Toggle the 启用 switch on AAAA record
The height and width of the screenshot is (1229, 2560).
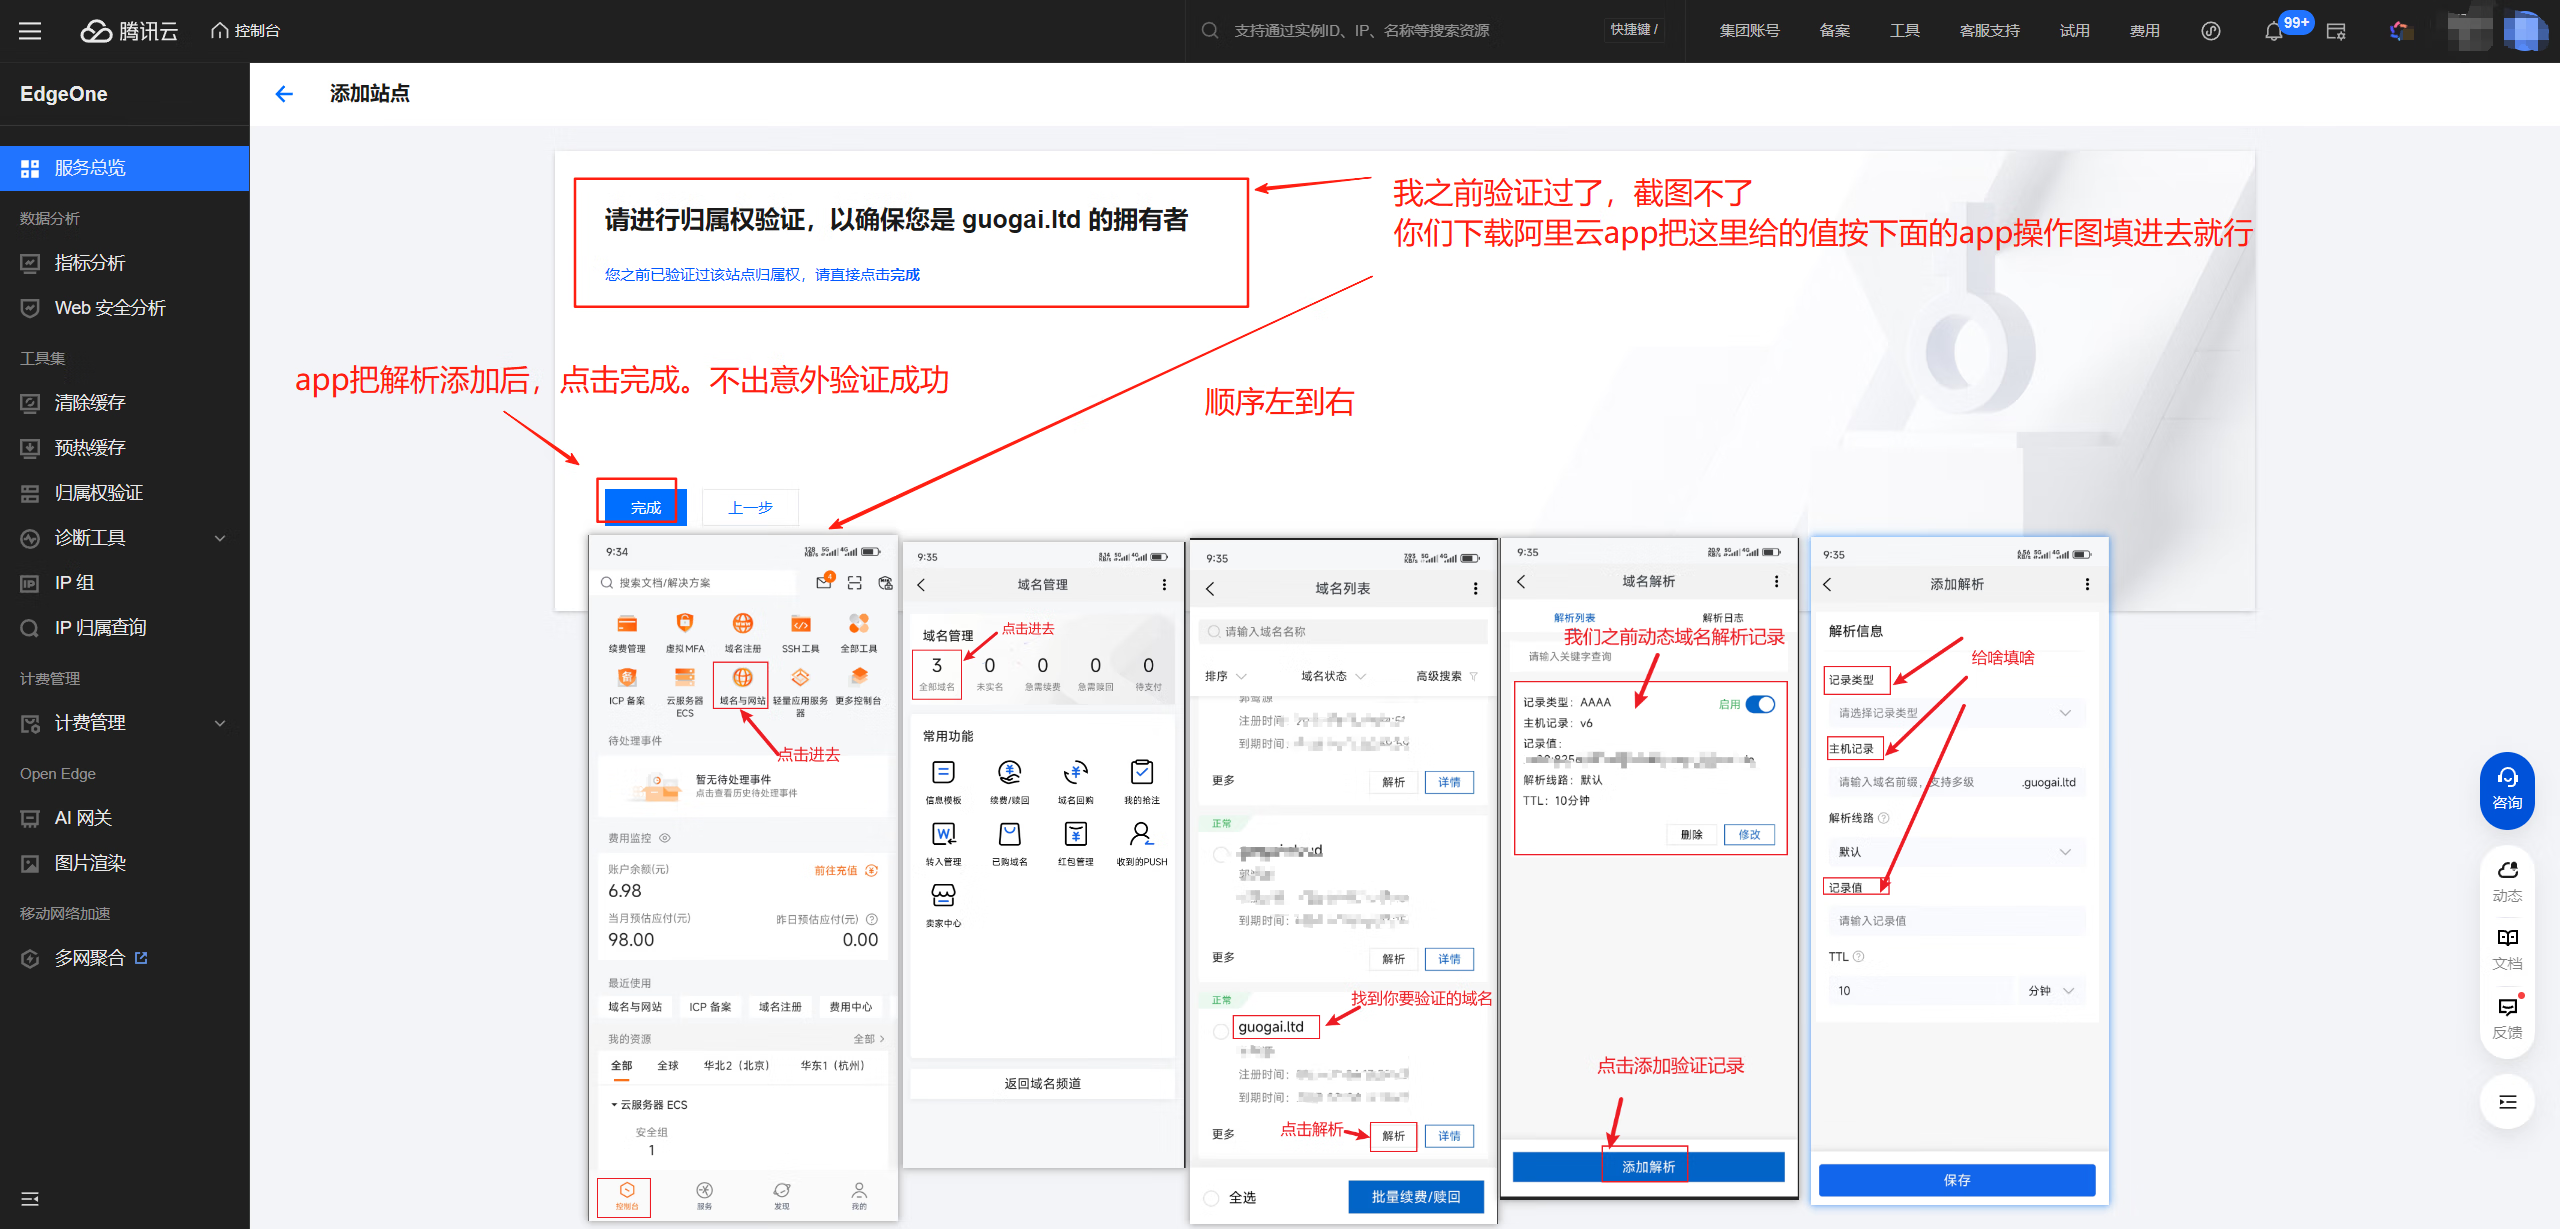[1760, 704]
